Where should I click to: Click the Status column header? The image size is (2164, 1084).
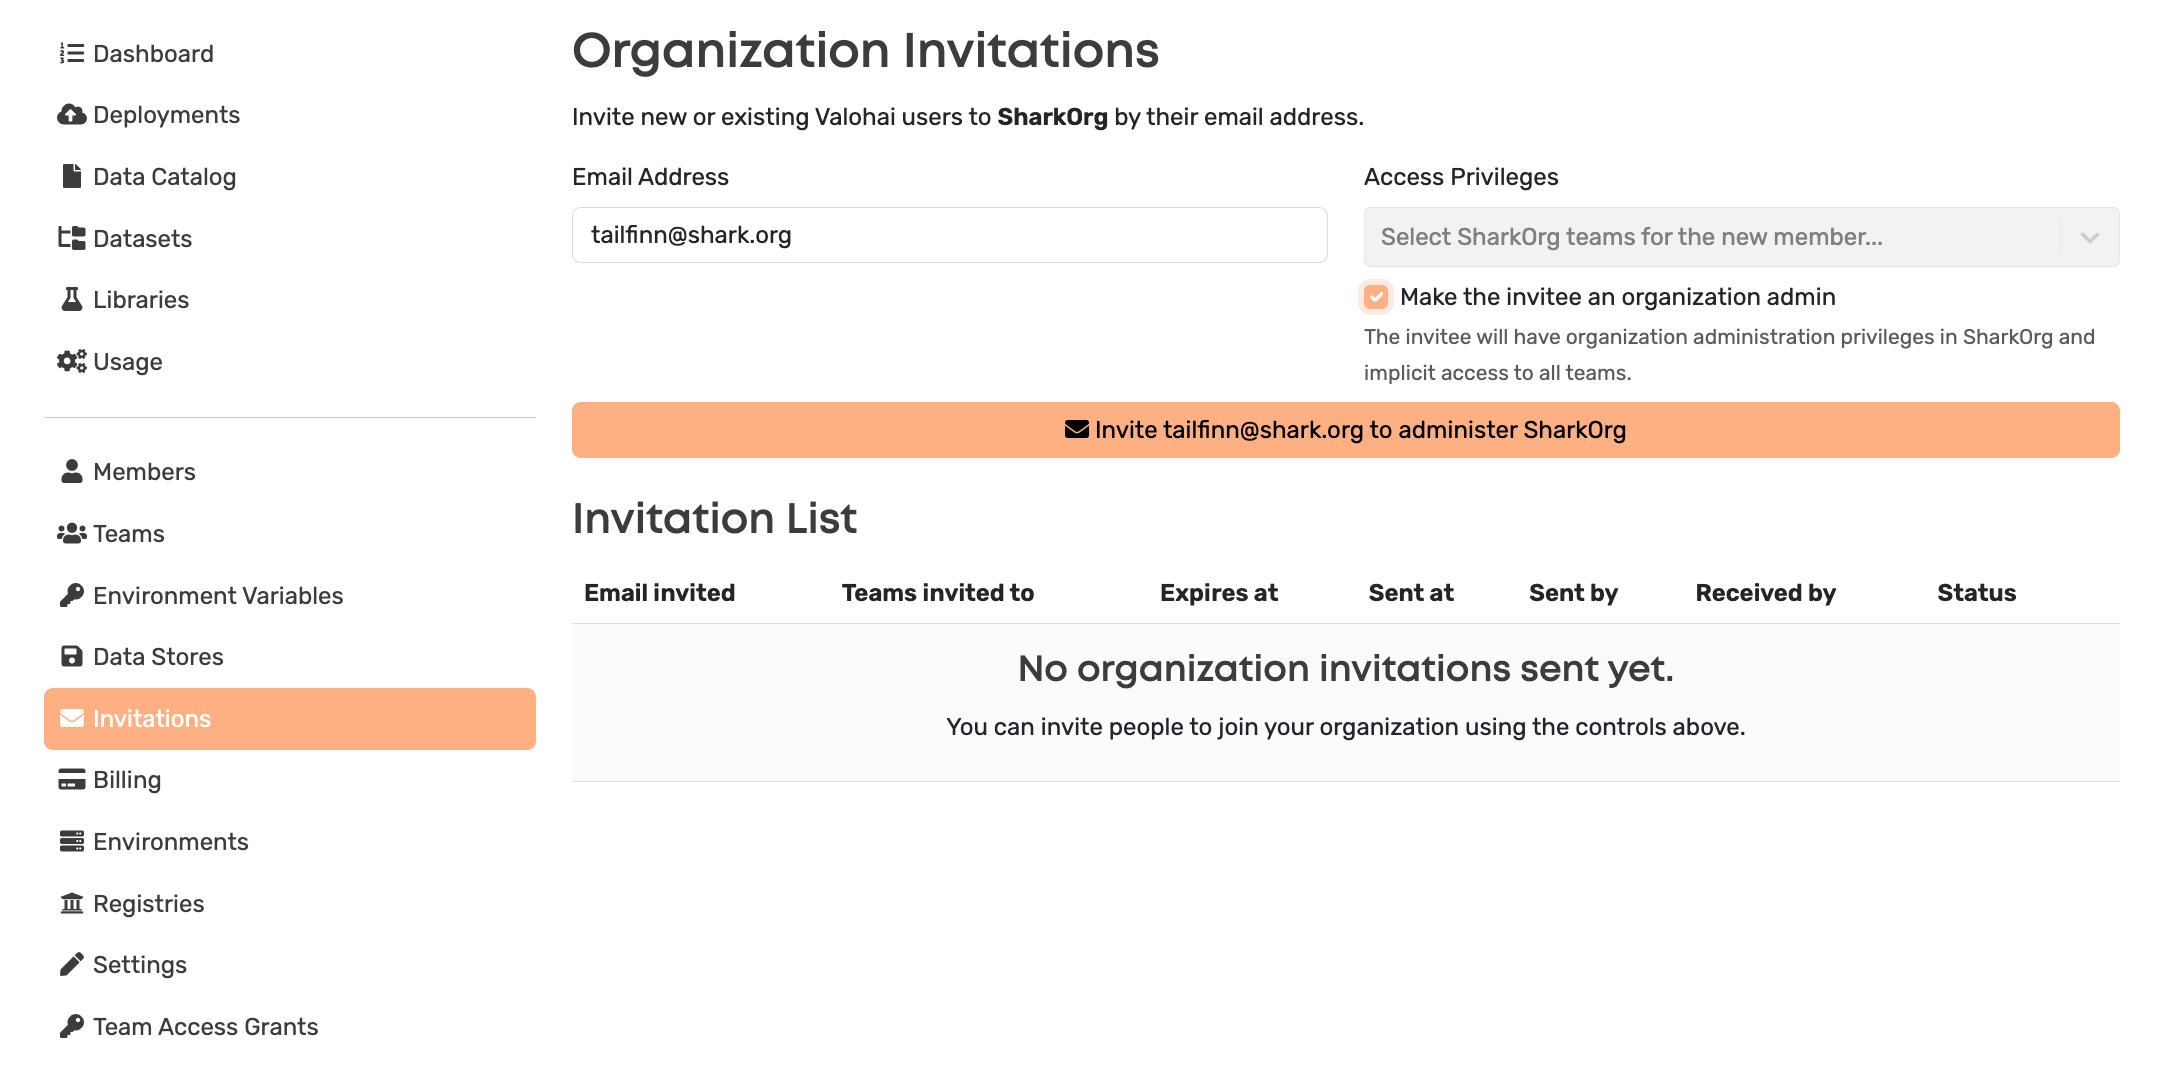(x=1976, y=593)
